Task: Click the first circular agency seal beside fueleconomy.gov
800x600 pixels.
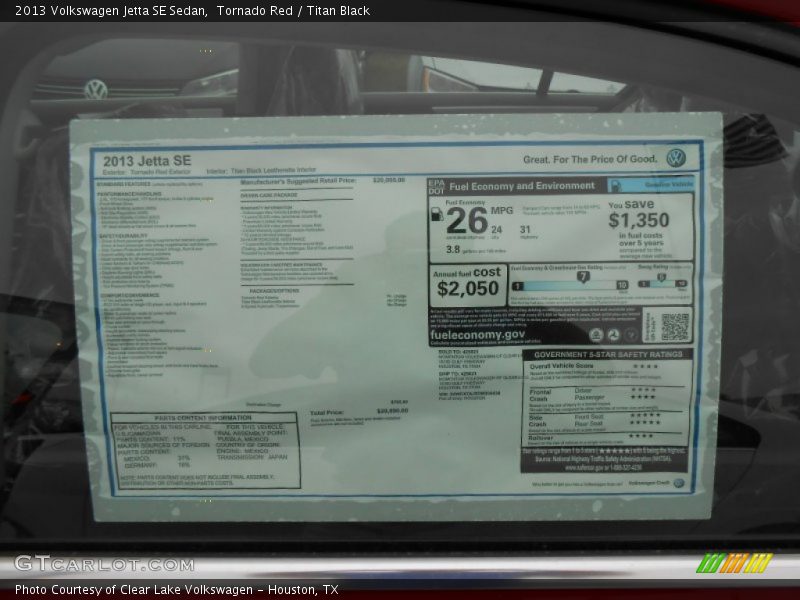Action: coord(596,335)
